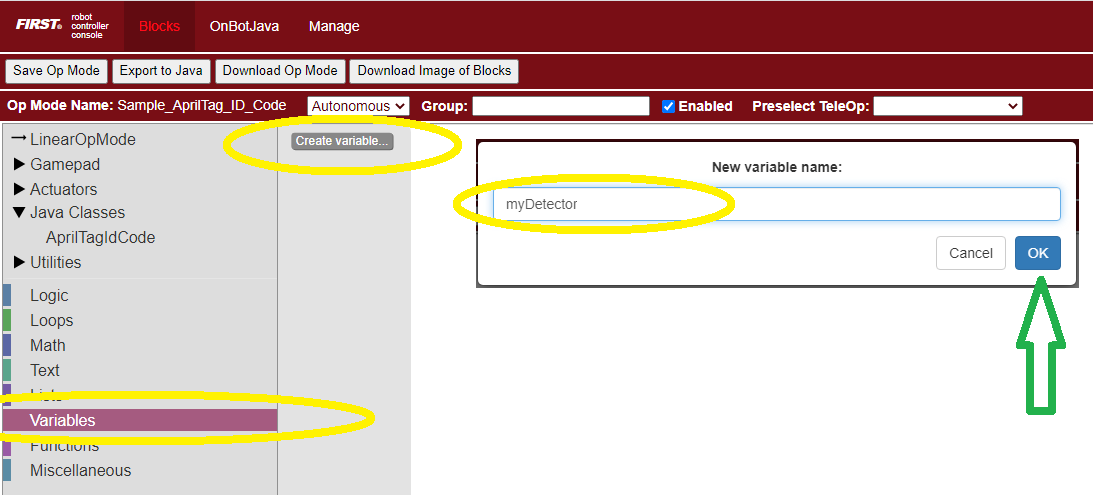
Task: Click Download Op Mode button
Action: coord(281,71)
